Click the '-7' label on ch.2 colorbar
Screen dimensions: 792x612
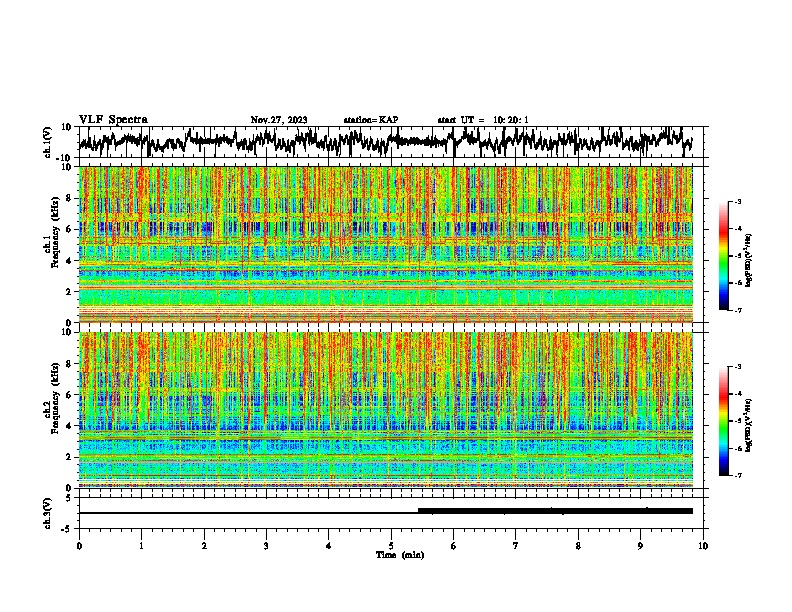point(738,475)
